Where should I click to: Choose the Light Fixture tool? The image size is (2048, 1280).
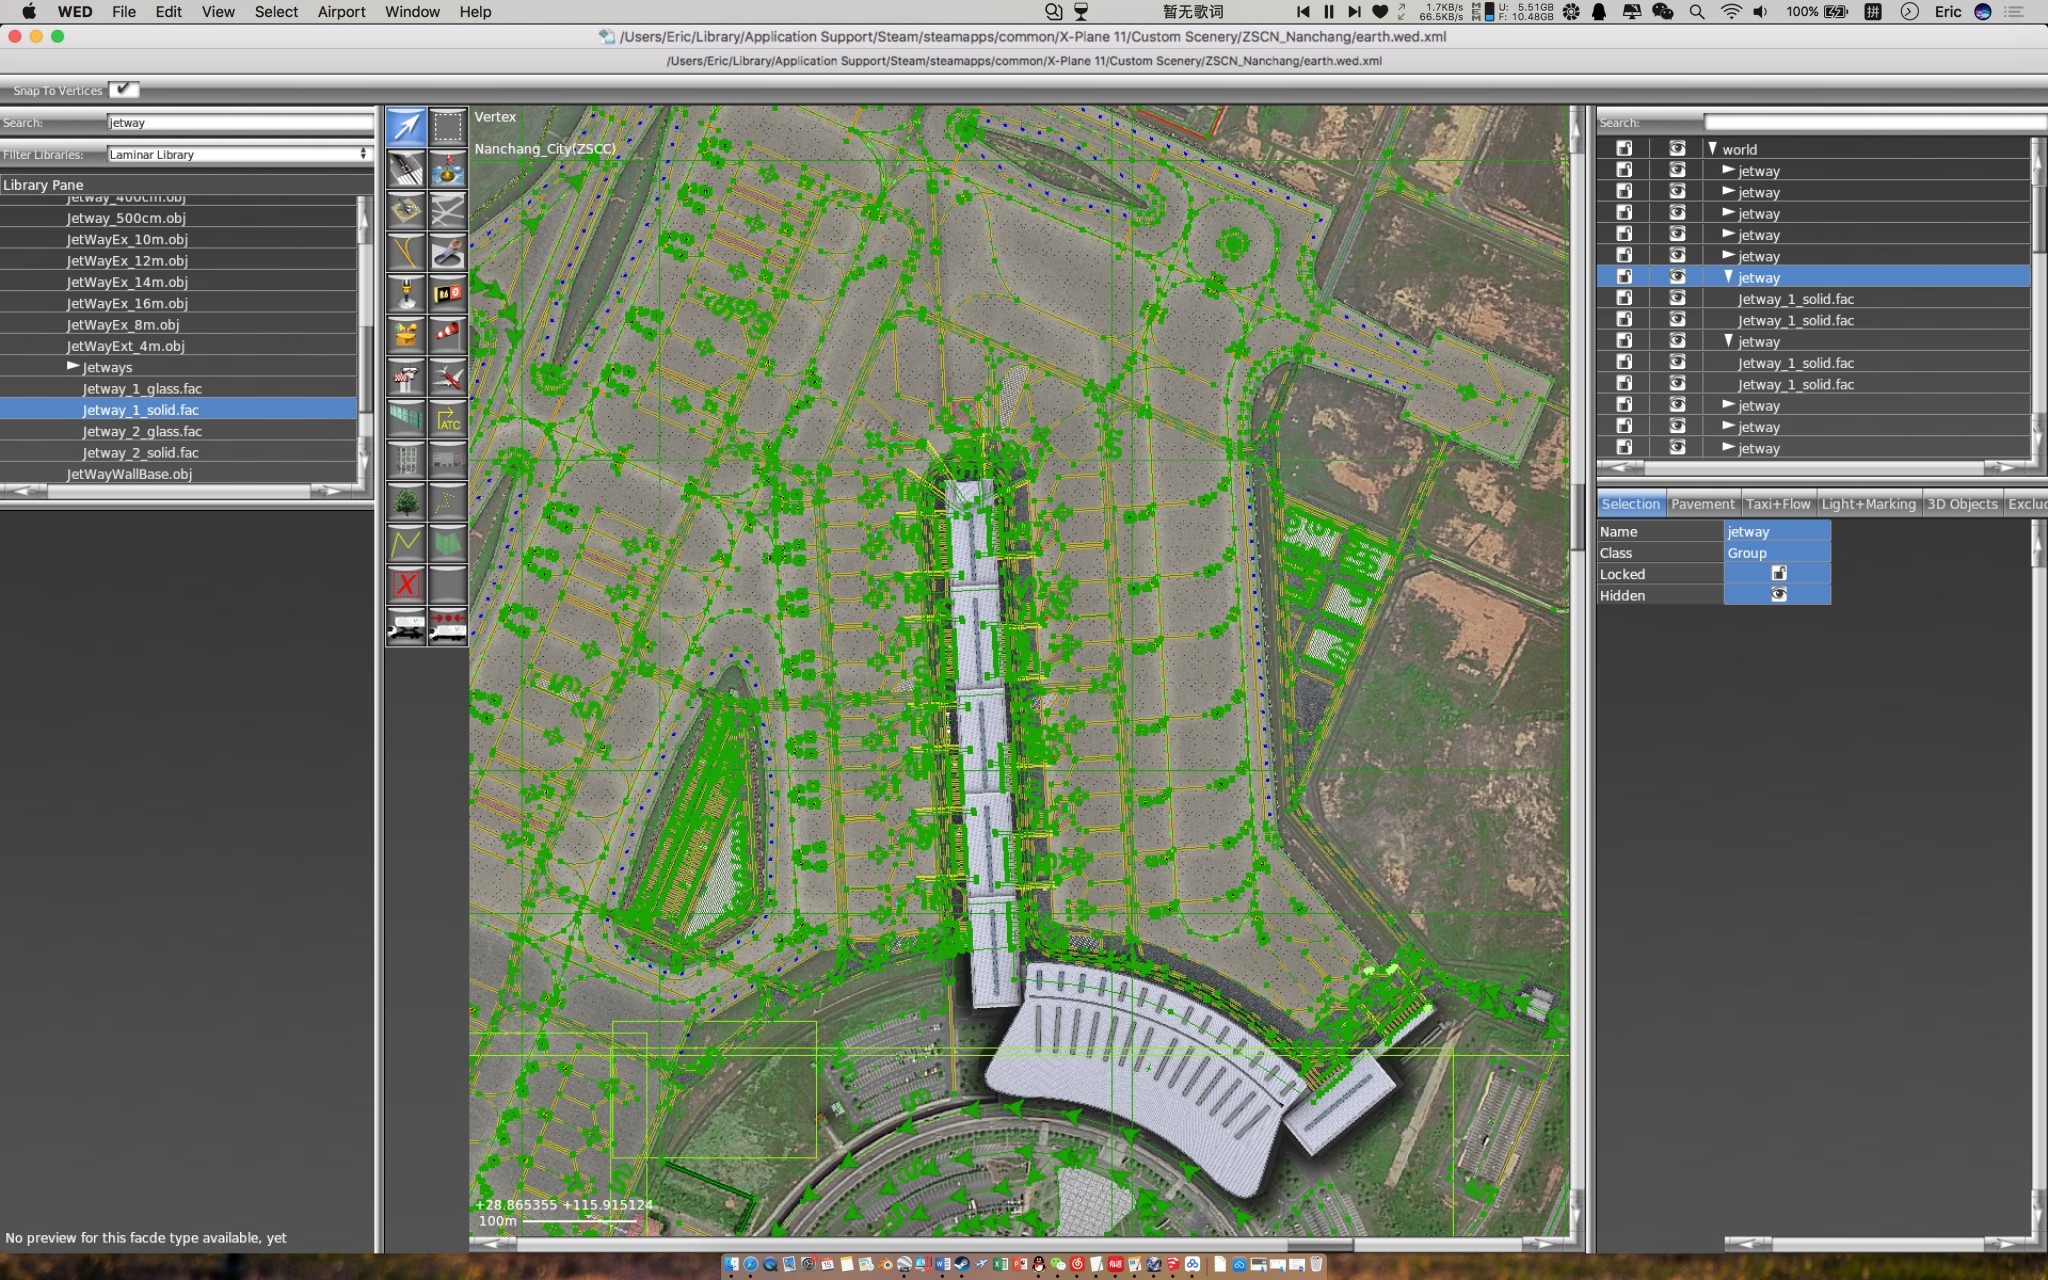coord(406,294)
